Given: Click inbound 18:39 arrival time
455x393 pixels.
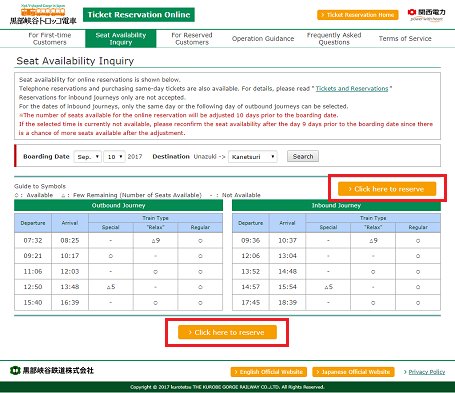Looking at the screenshot, I should (287, 303).
